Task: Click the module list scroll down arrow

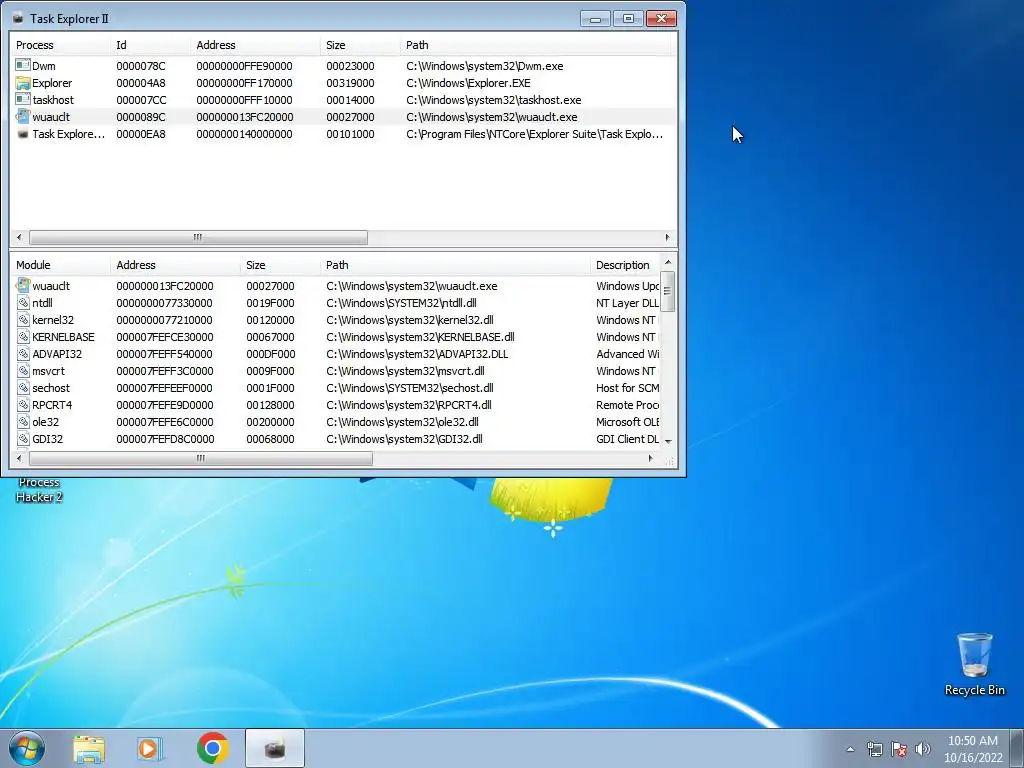Action: (667, 441)
